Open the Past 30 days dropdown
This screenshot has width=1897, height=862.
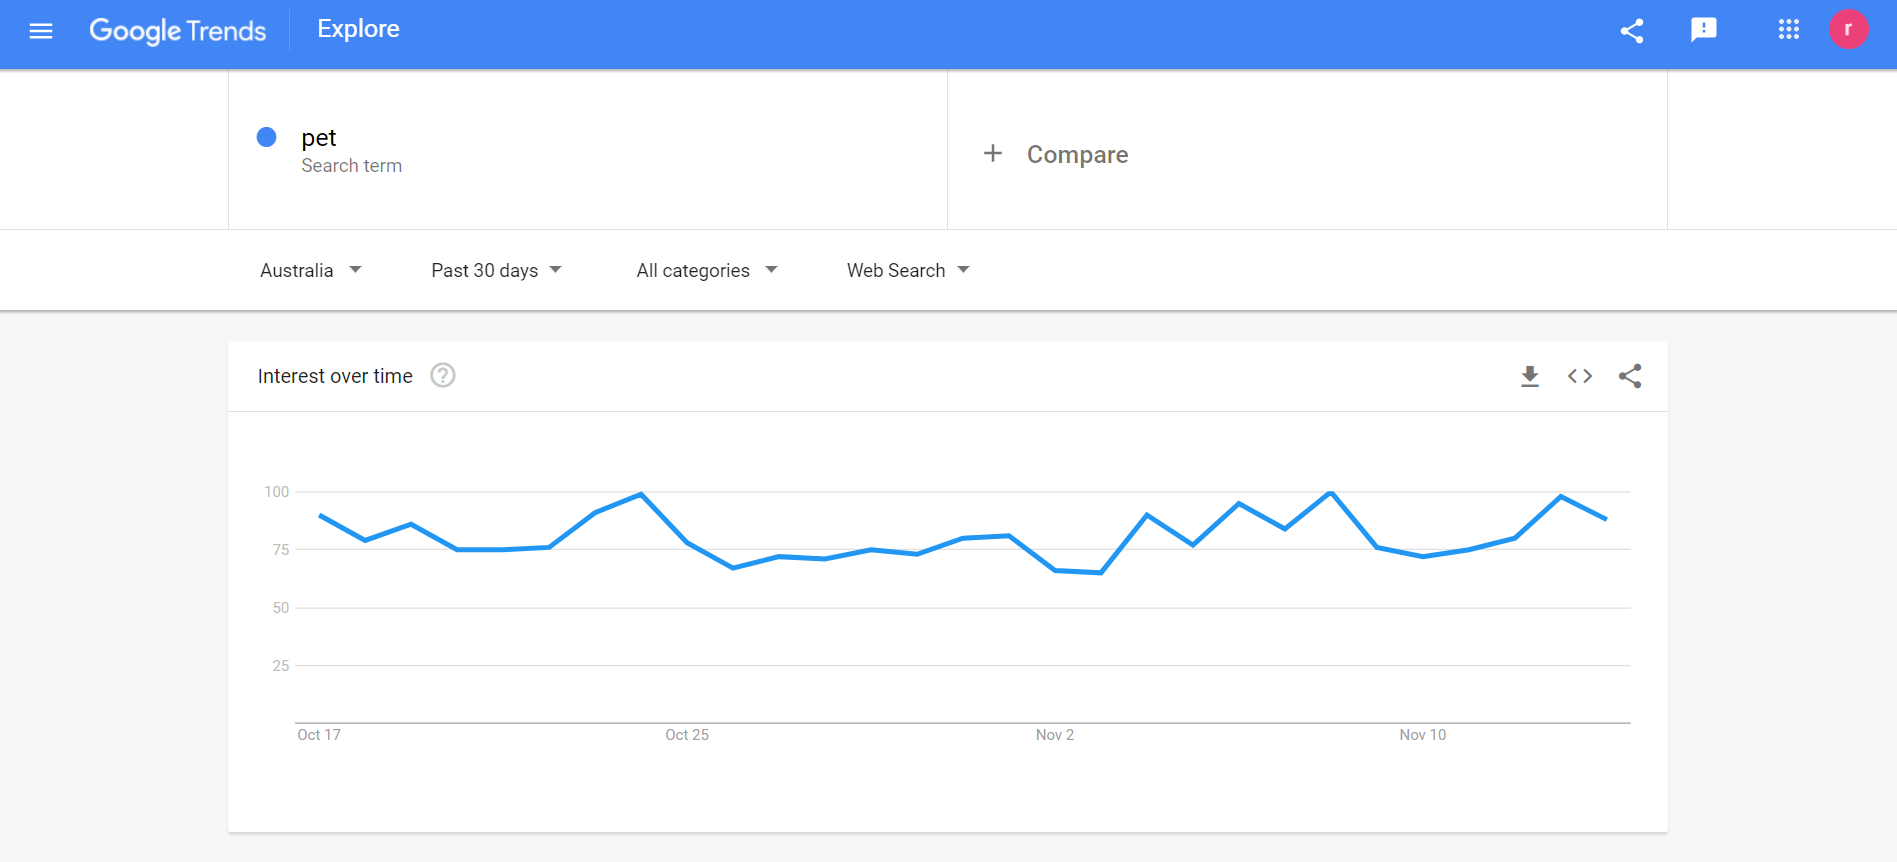(x=497, y=270)
